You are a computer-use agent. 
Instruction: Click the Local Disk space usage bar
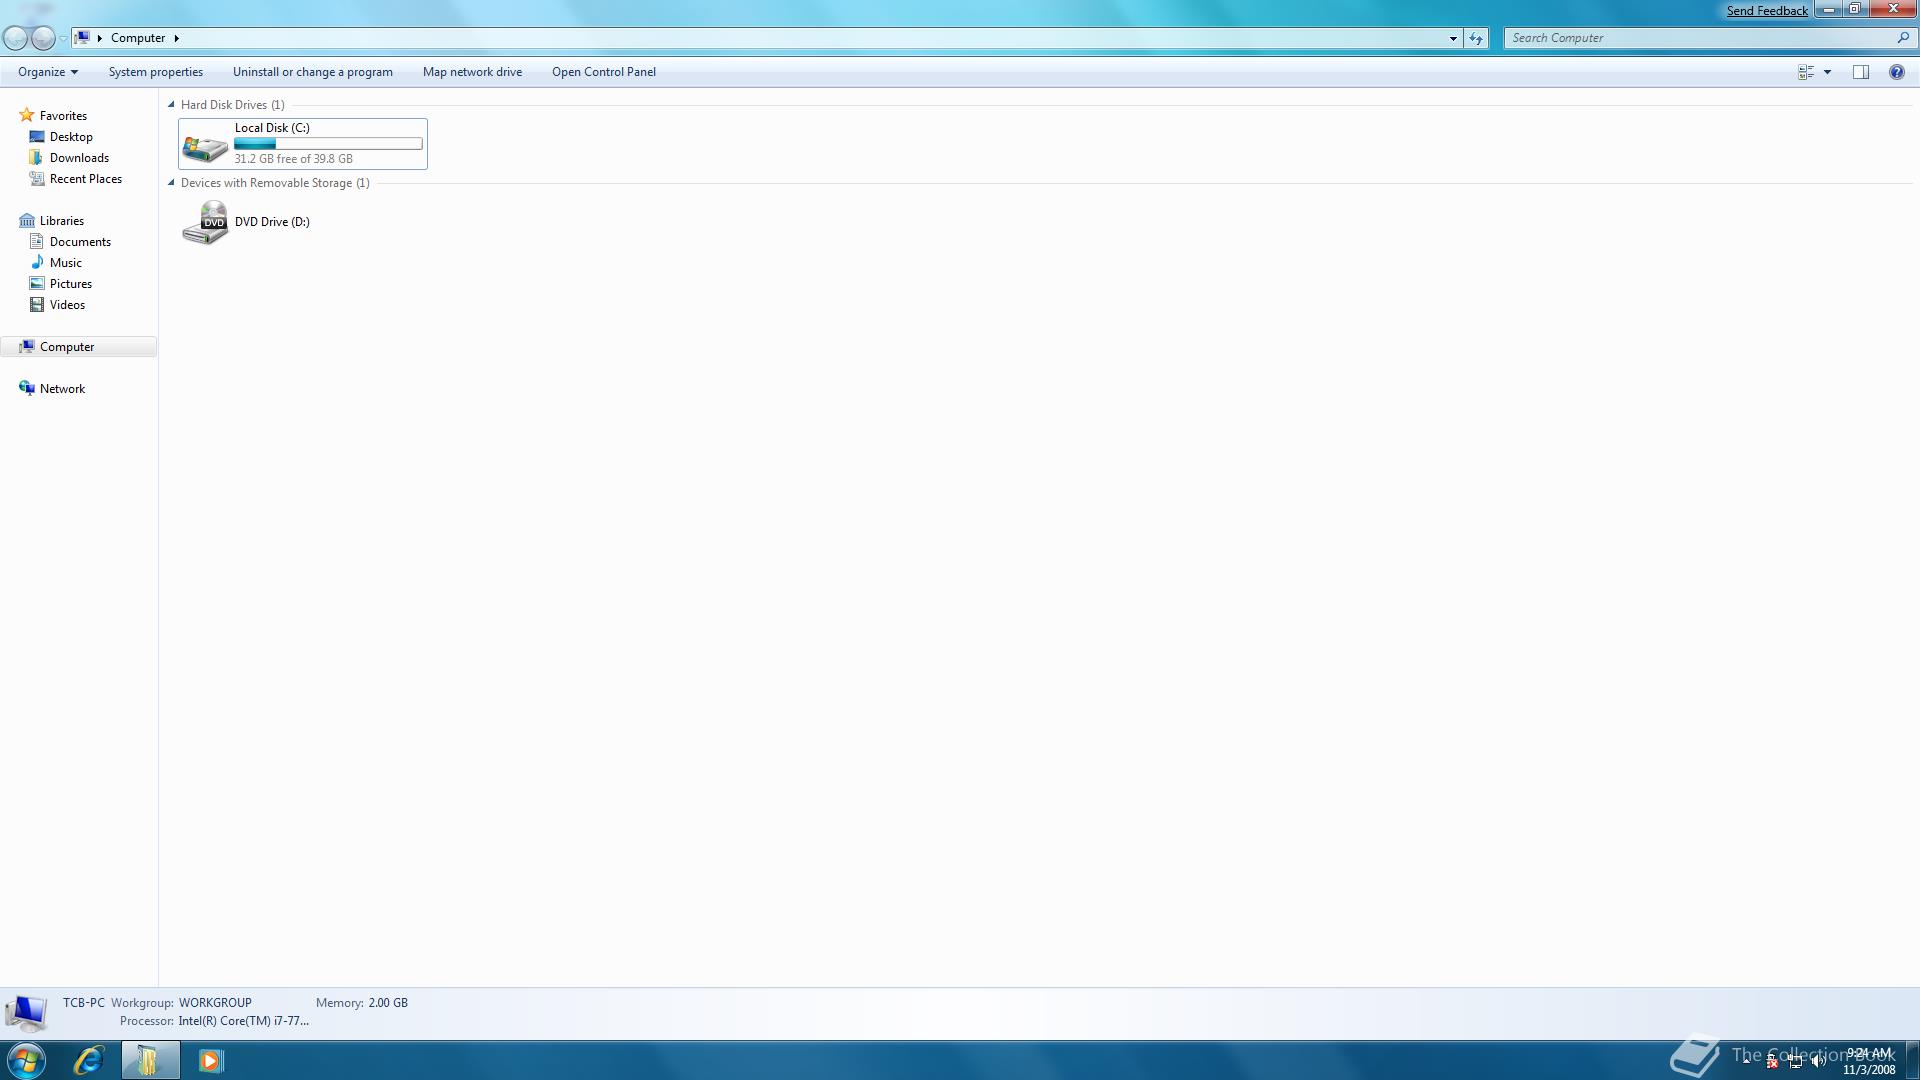328,144
